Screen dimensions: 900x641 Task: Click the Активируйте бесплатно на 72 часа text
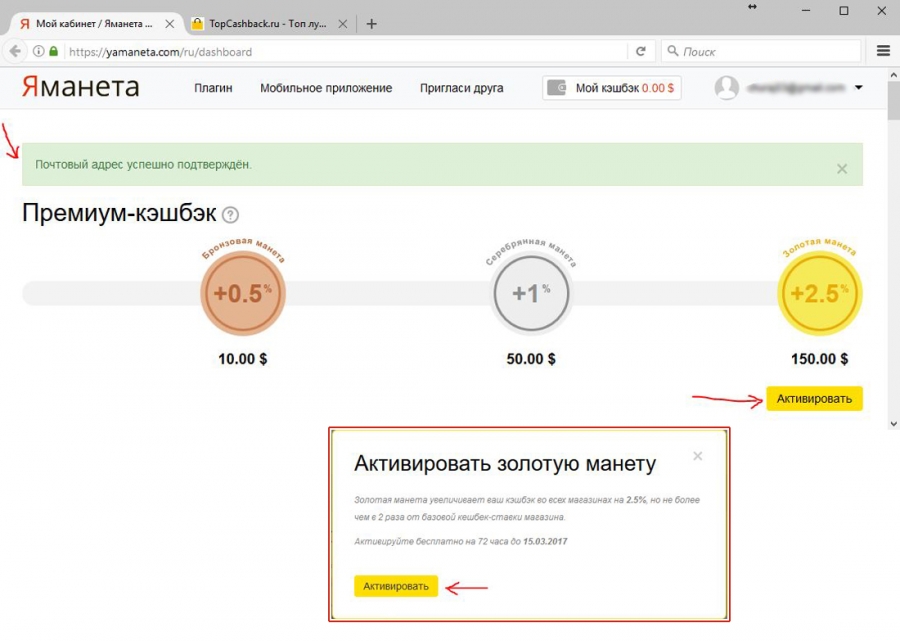460,541
